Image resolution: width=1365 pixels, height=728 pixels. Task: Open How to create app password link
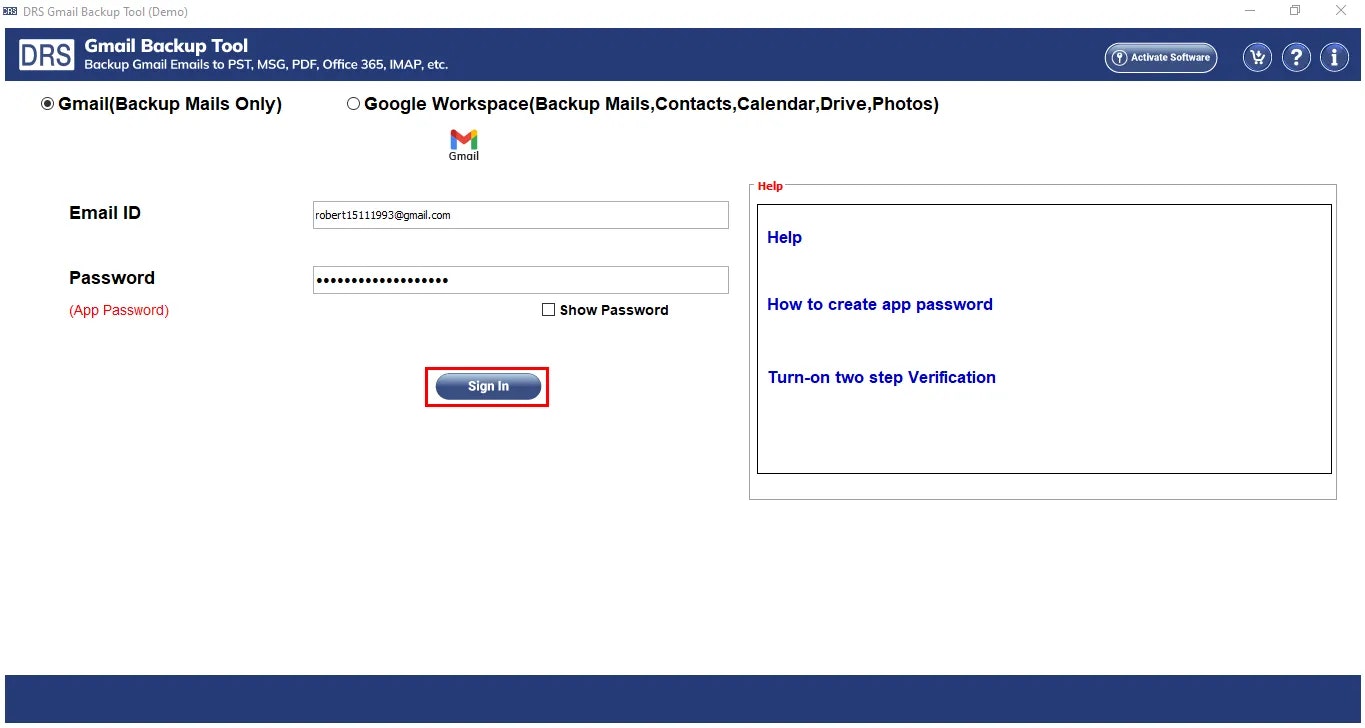click(x=880, y=304)
